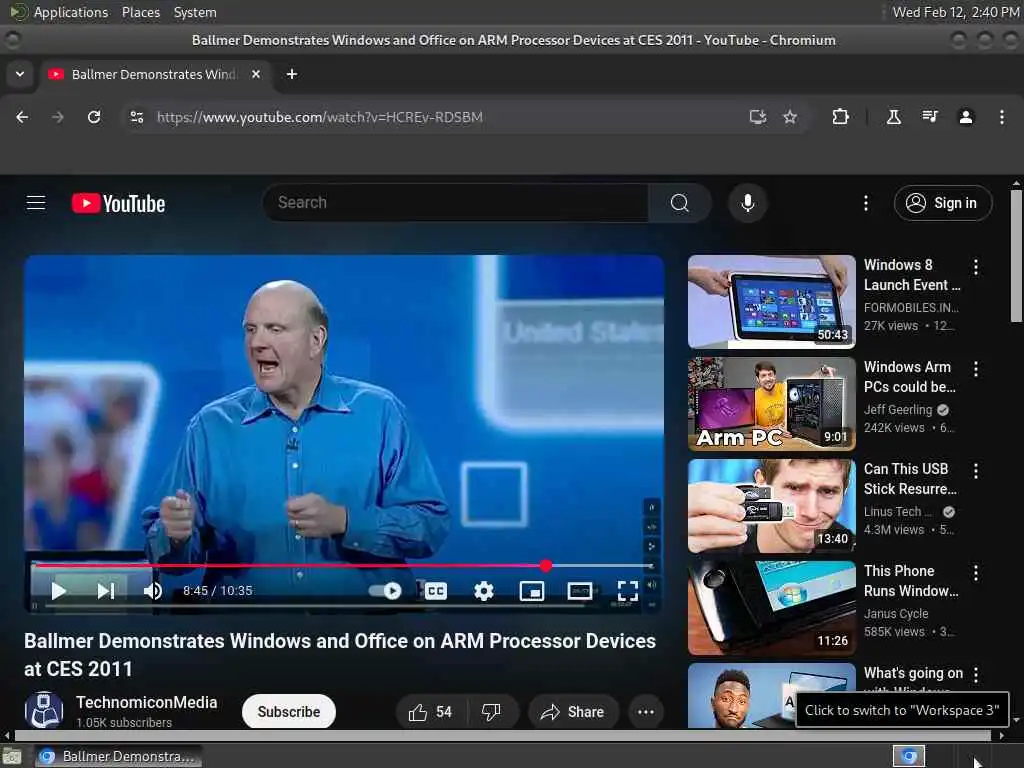Click the YouTube search magnifier button
1024x768 pixels.
tap(679, 203)
